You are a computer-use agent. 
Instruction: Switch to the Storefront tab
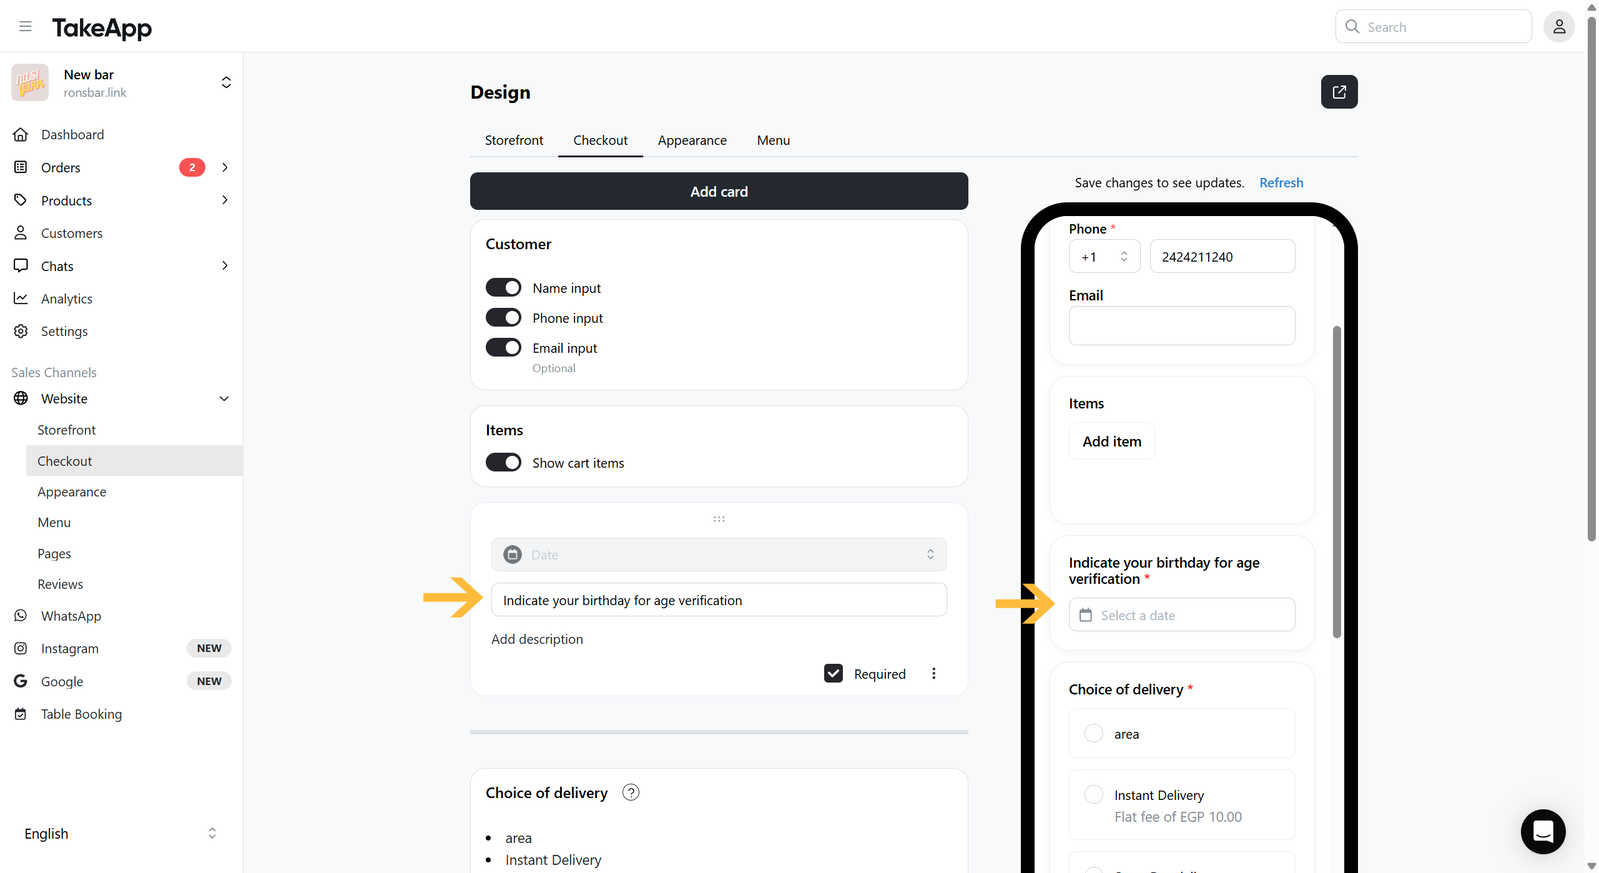[x=514, y=140]
